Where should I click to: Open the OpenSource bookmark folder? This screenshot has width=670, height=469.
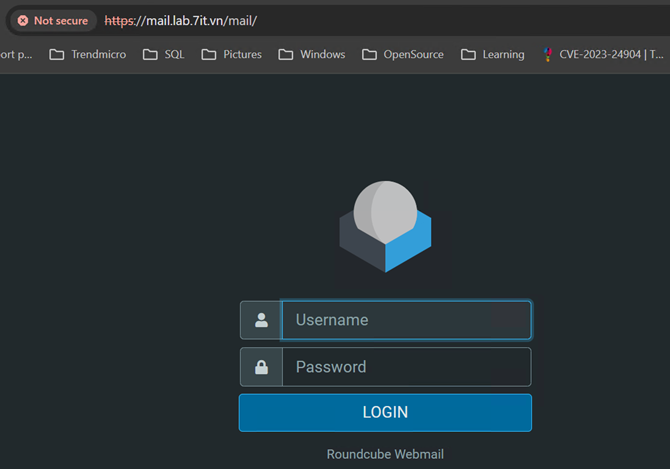[403, 55]
